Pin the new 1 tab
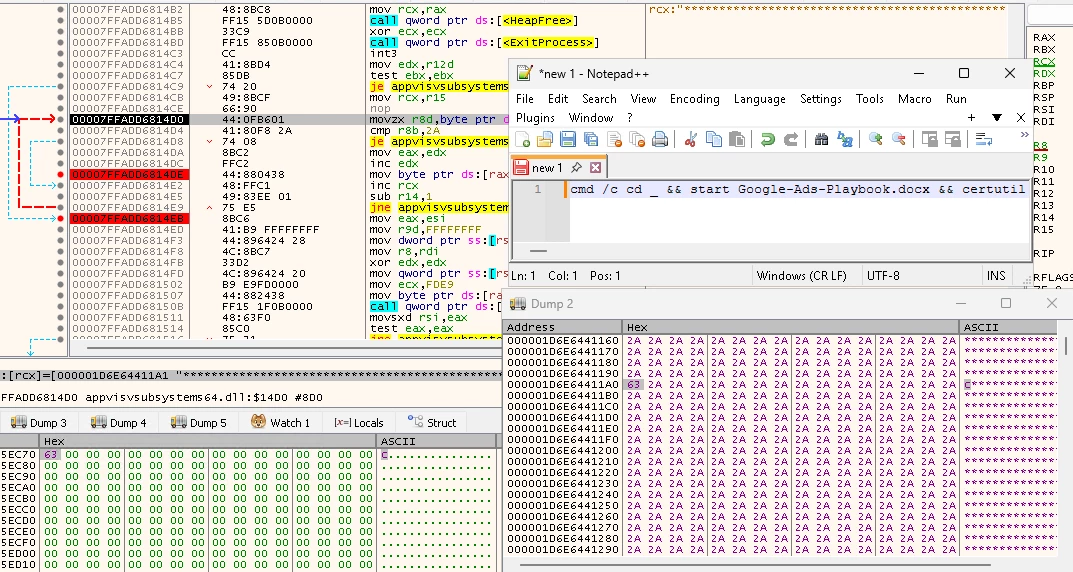Viewport: 1073px width, 572px height. coord(576,168)
